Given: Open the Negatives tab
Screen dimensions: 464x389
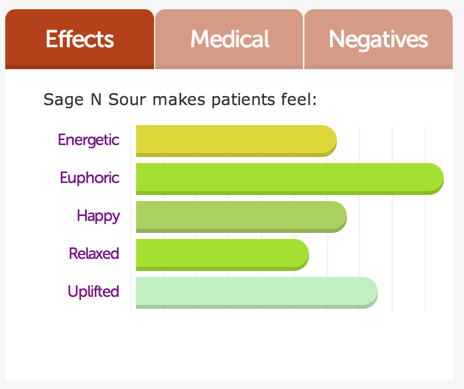Looking at the screenshot, I should click(x=379, y=39).
